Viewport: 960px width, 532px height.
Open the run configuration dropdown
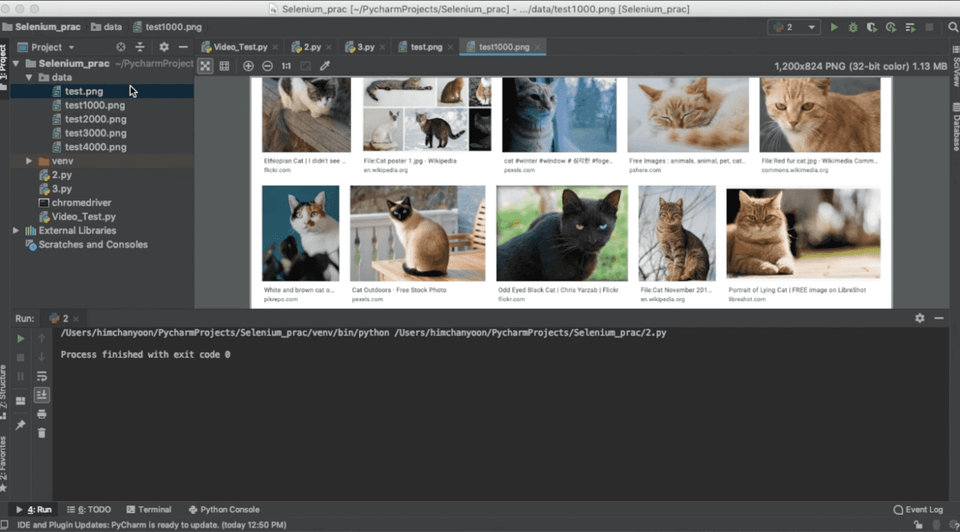(794, 27)
